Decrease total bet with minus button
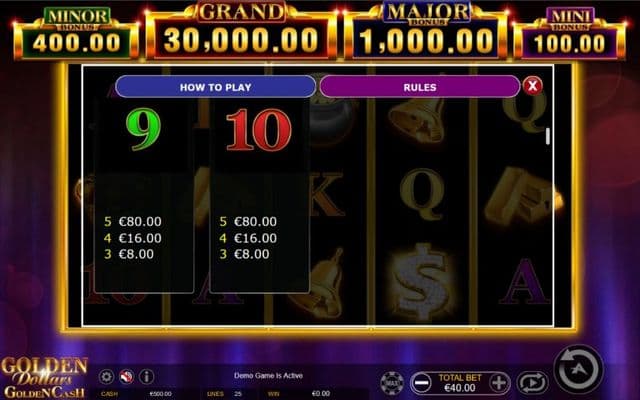This screenshot has width=640, height=400. (421, 383)
